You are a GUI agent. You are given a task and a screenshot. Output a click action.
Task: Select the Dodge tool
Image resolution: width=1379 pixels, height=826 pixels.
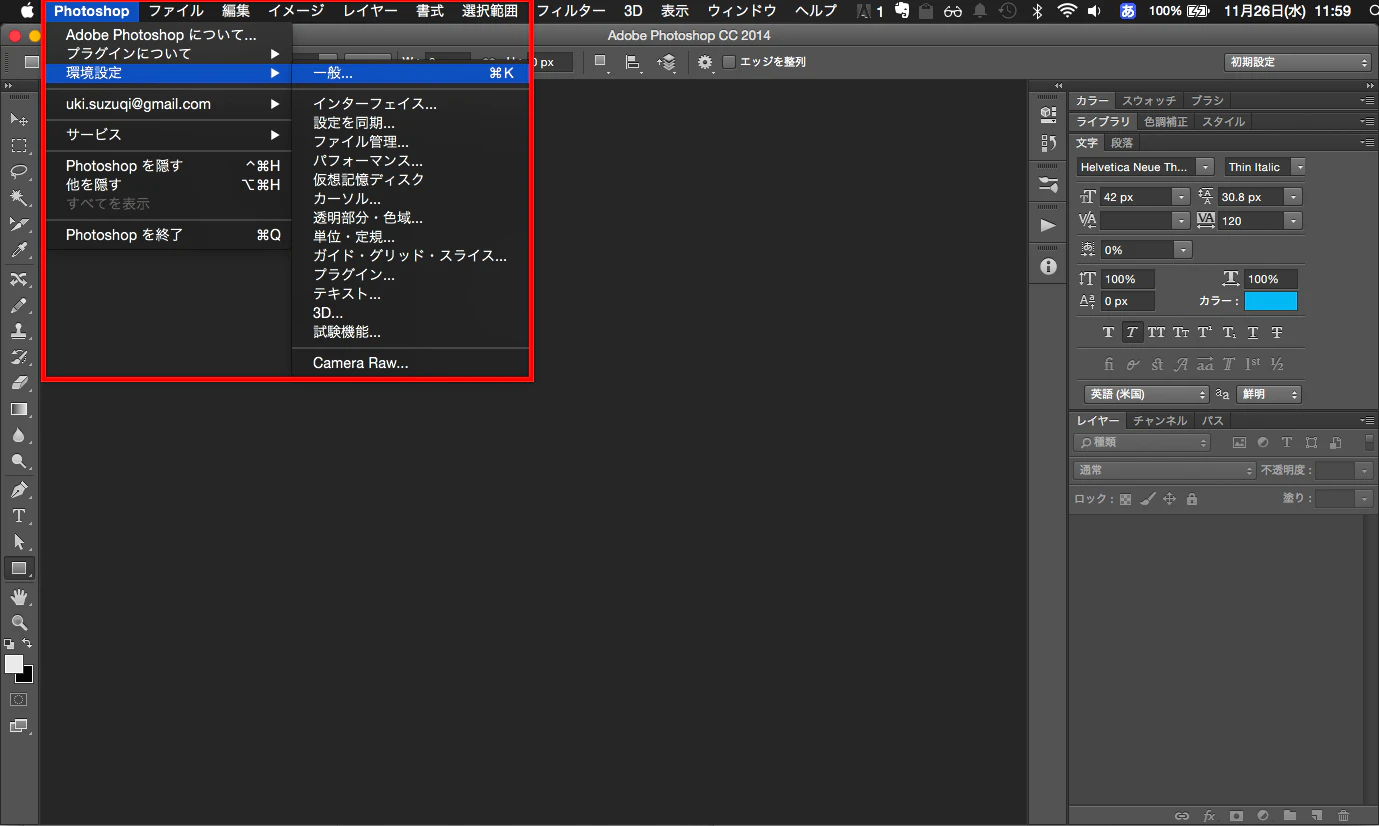pos(18,461)
